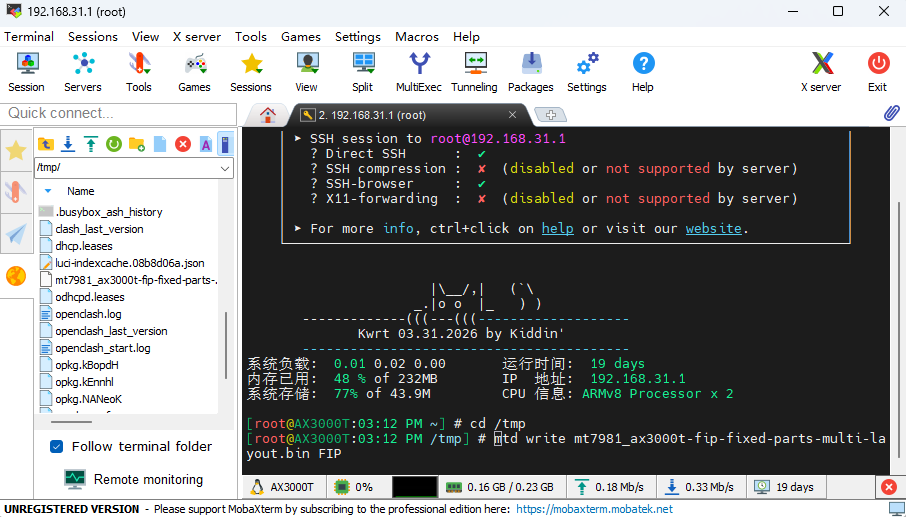Click the Quick connect input field

point(118,113)
